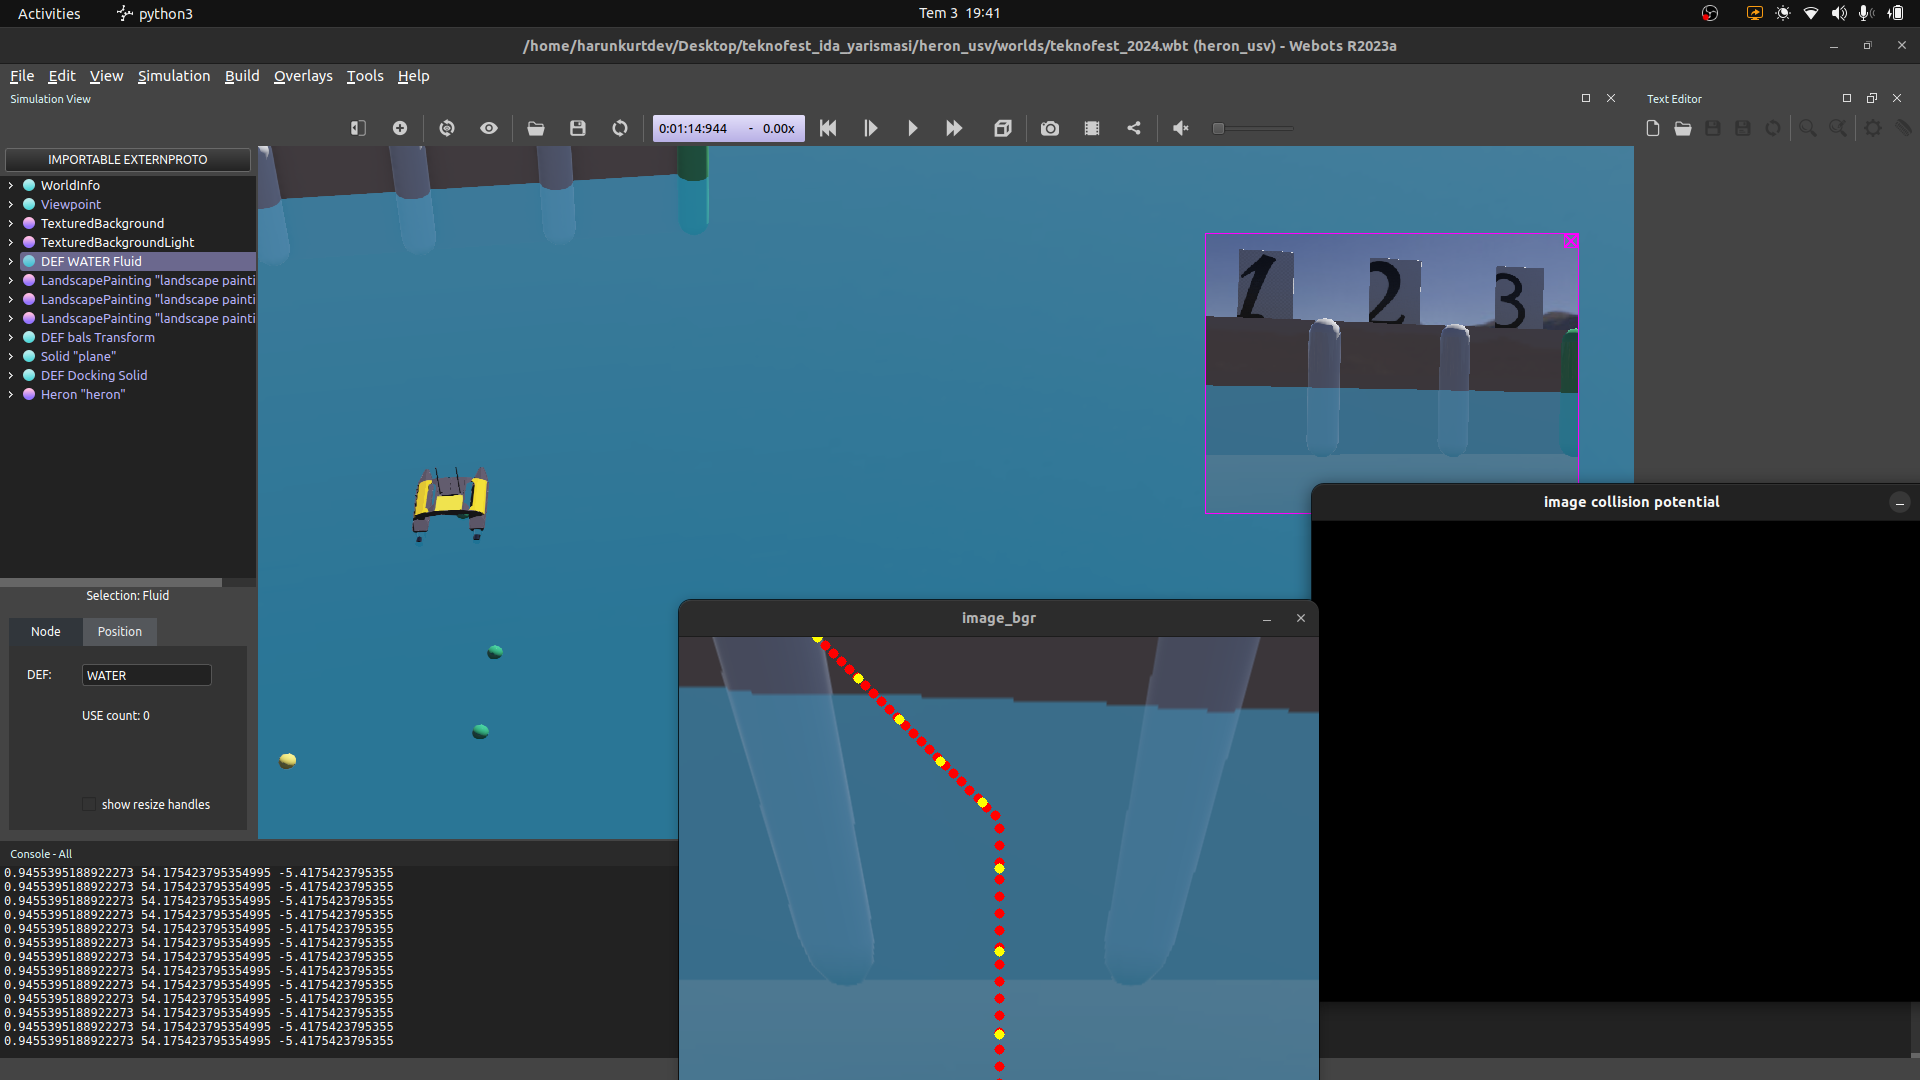Step the simulation one frame
Screen dimensions: 1920x1080
pos(870,128)
